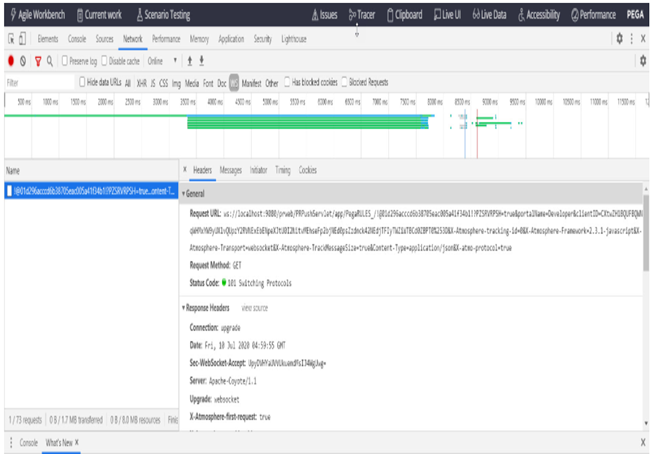Open DevTools settings gear icon
Image resolution: width=650 pixels, height=454 pixels.
click(619, 38)
